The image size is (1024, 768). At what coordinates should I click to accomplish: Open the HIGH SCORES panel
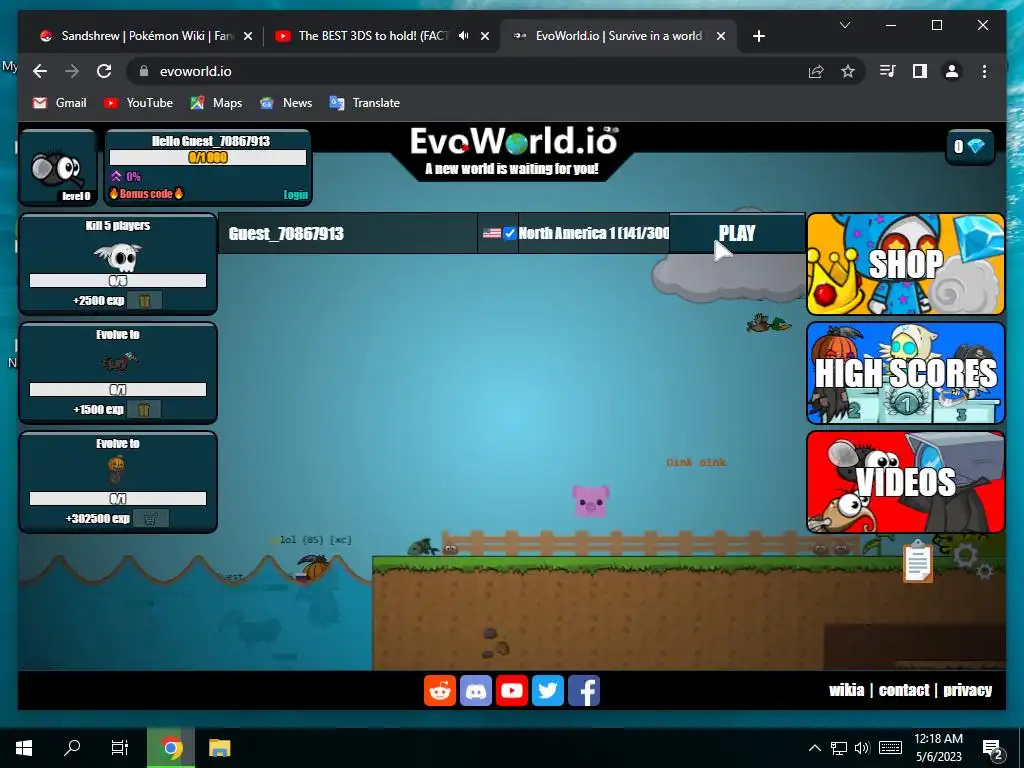pos(906,373)
